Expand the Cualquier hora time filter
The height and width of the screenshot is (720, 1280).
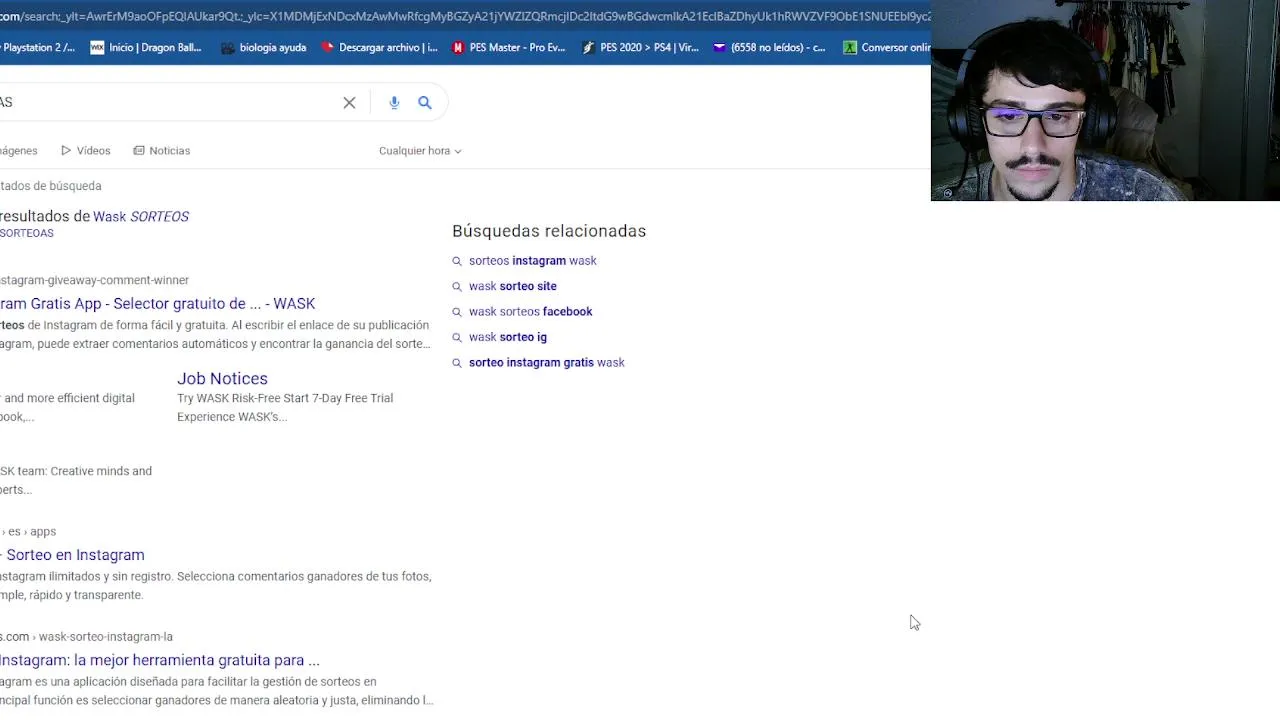coord(420,151)
